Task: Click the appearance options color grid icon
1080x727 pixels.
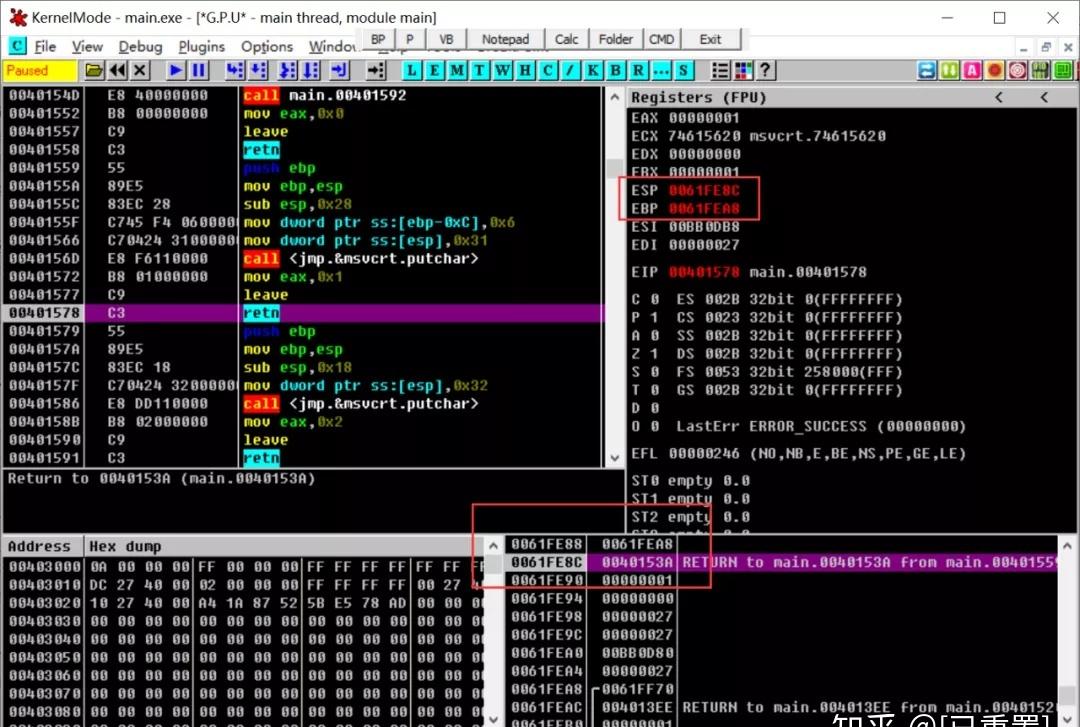Action: [x=743, y=70]
